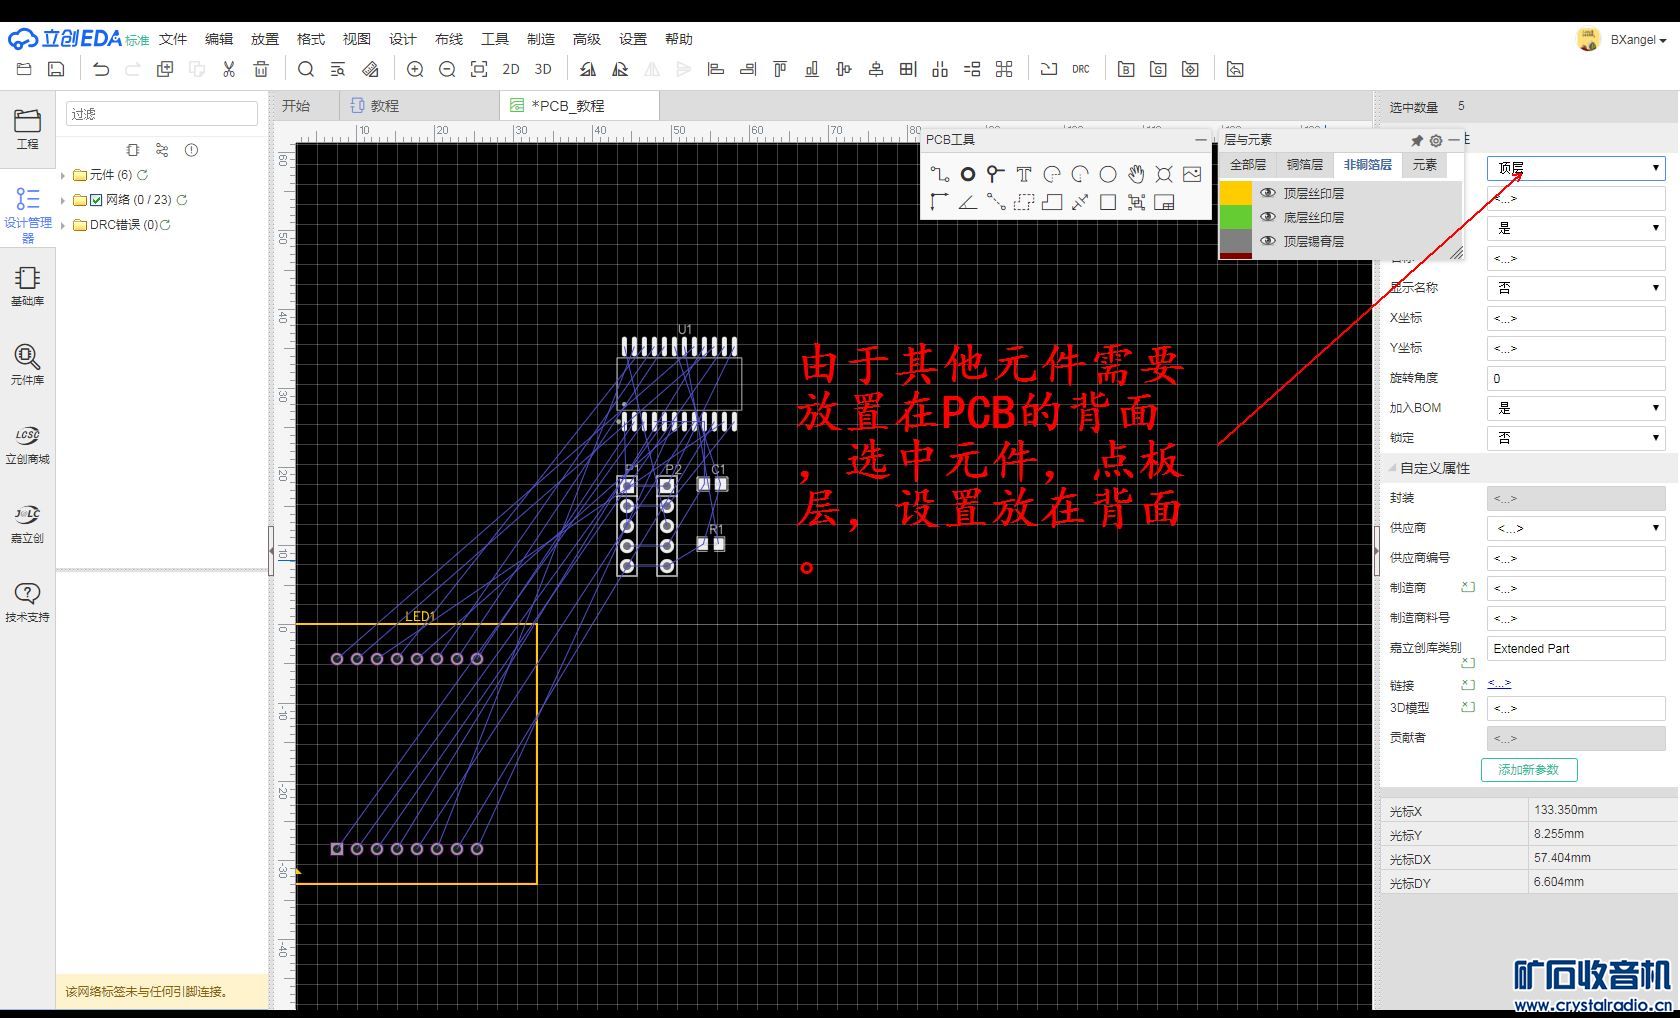Open the 布线 menu
1680x1018 pixels.
pyautogui.click(x=449, y=39)
